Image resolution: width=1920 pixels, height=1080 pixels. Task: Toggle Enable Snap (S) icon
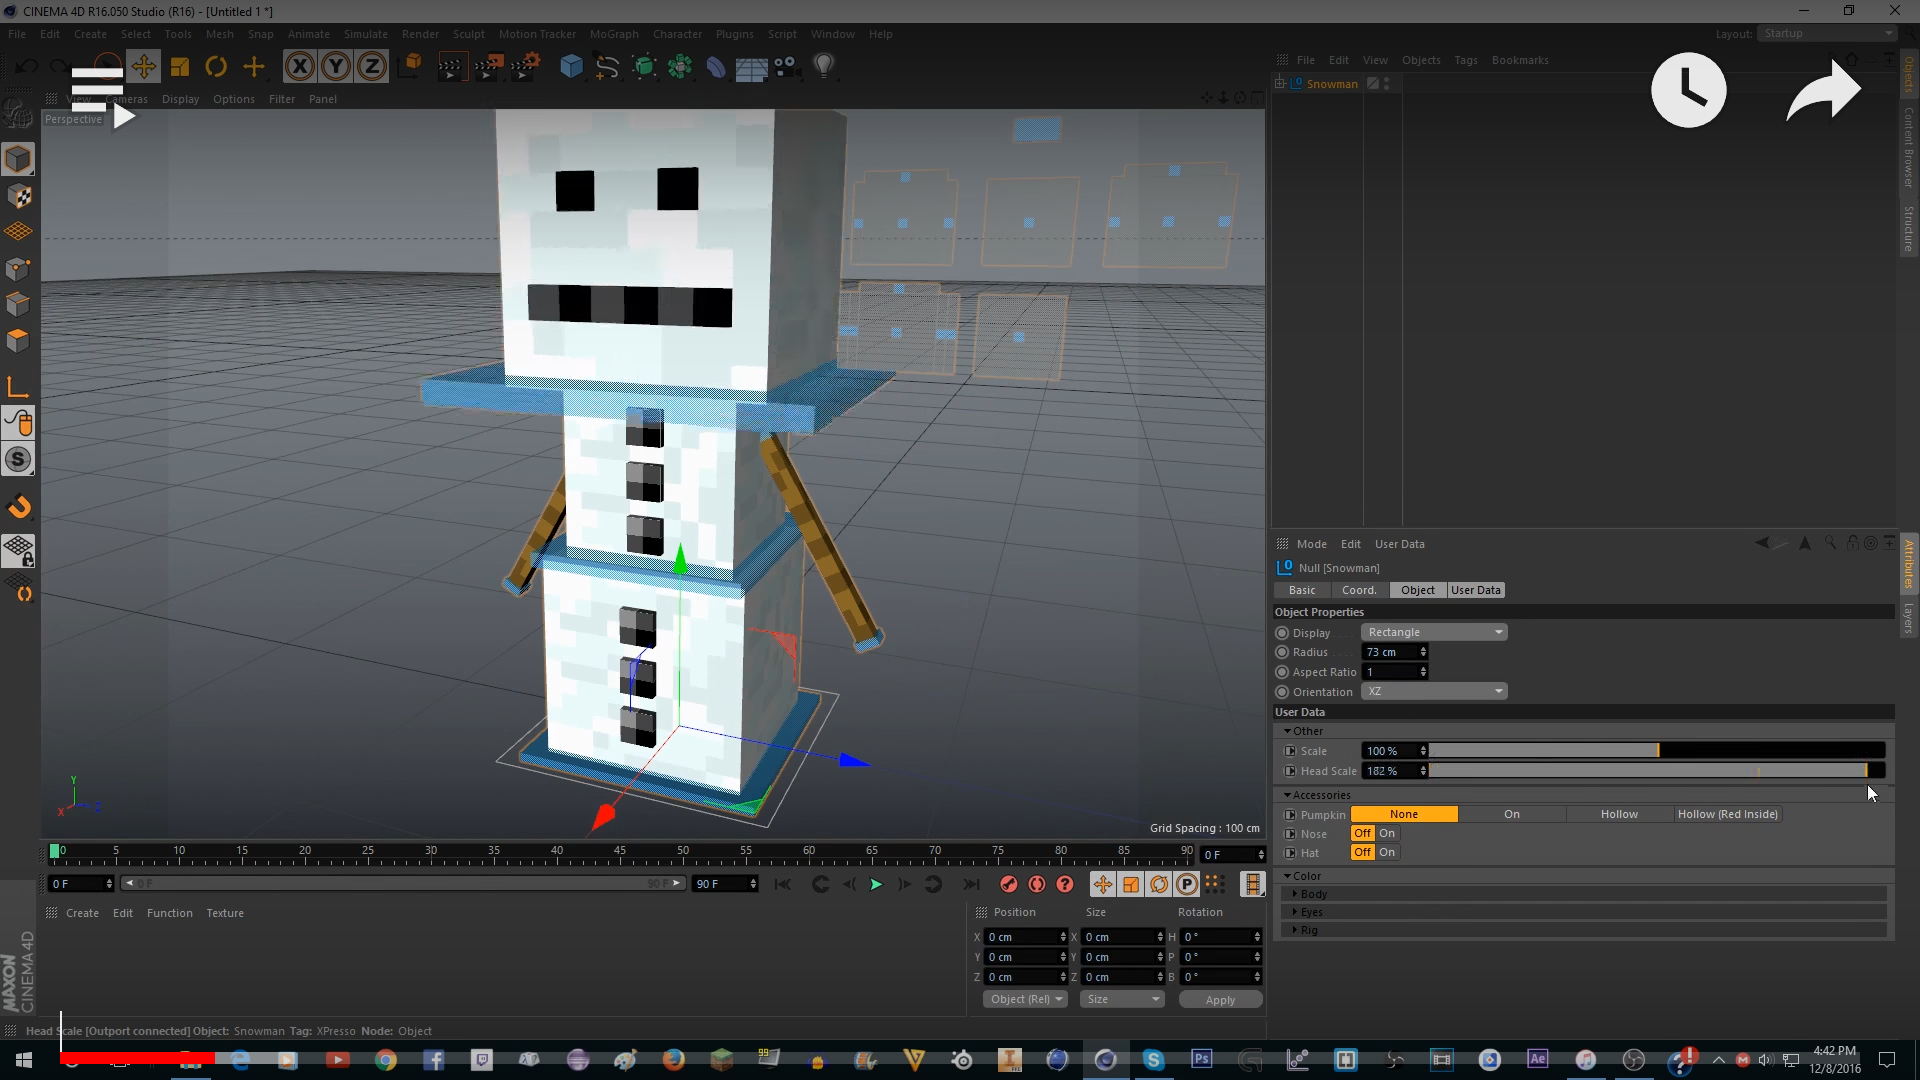(18, 459)
